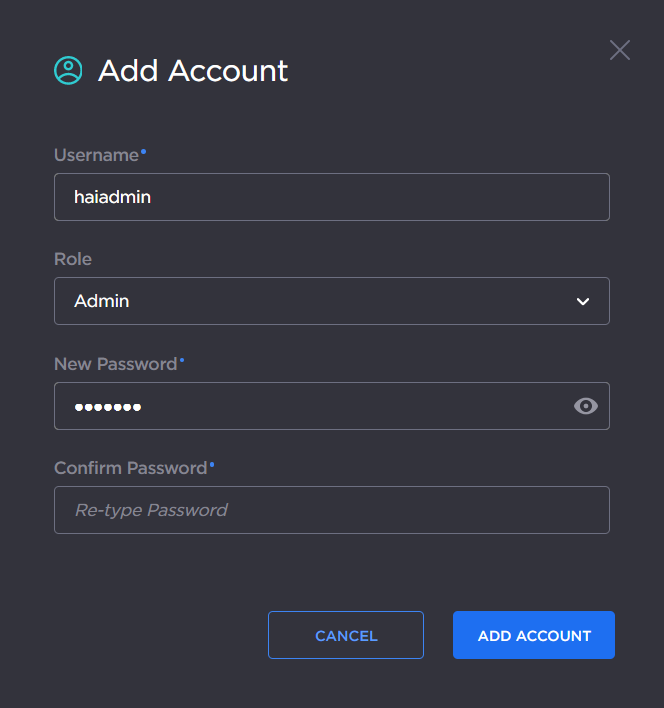Click the Confirm Password label text
664x708 pixels.
130,468
